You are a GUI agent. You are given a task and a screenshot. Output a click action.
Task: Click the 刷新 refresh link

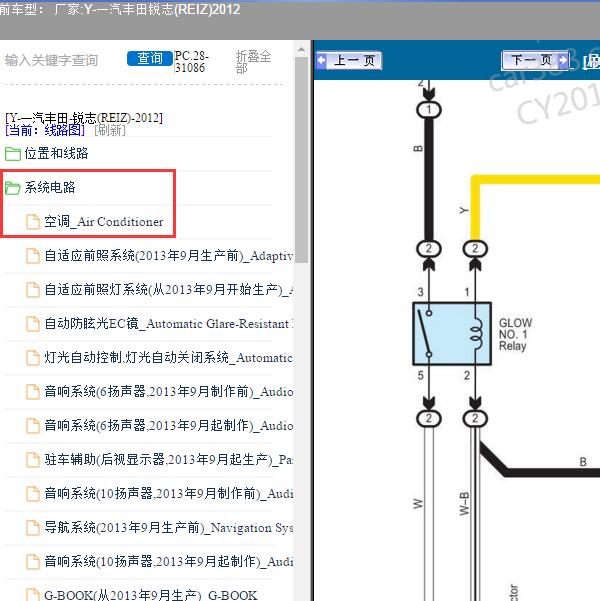point(110,130)
